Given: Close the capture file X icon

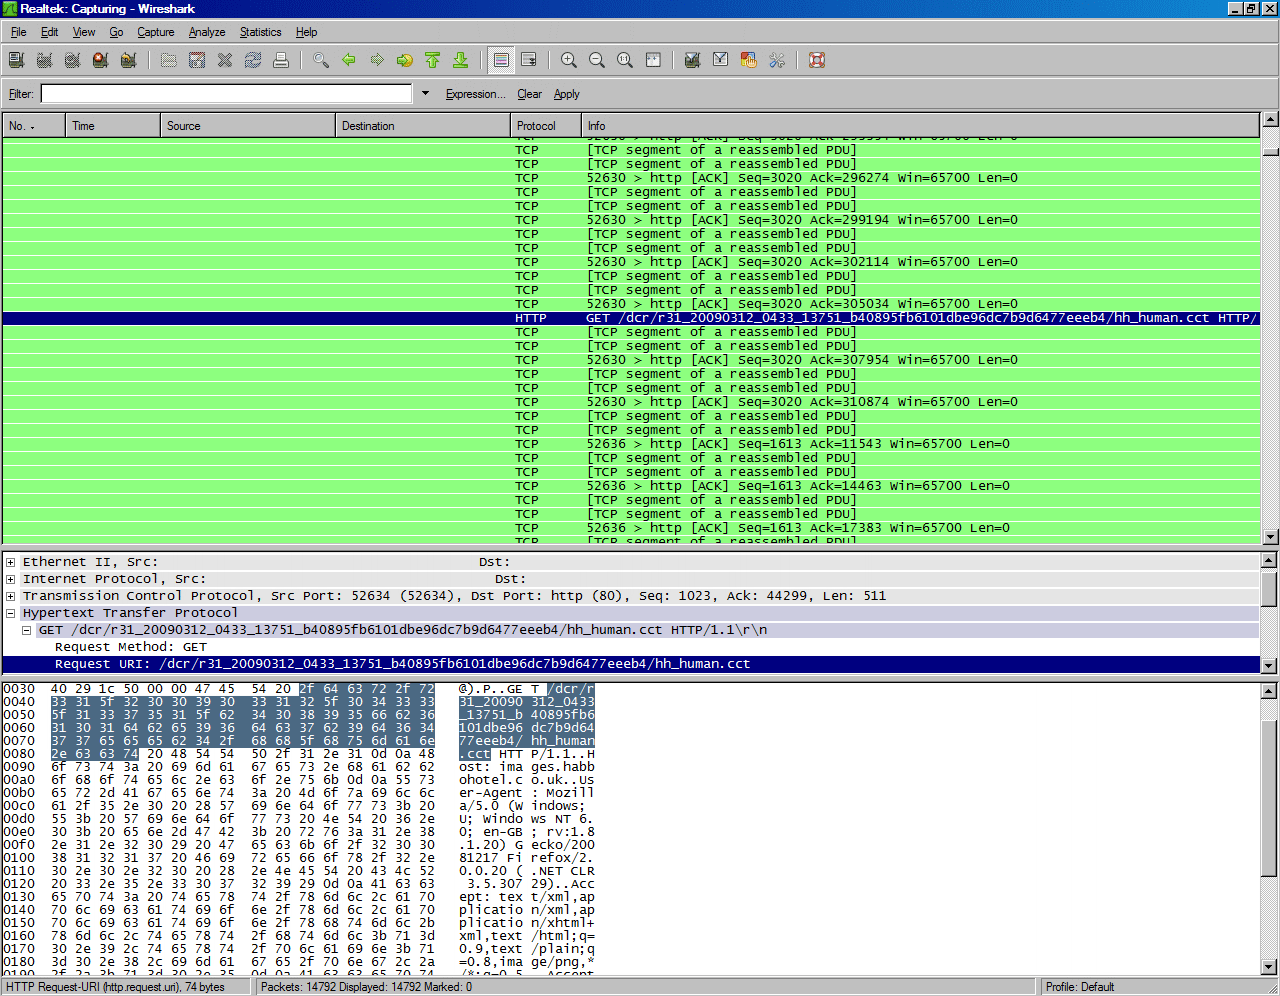Looking at the screenshot, I should 225,60.
